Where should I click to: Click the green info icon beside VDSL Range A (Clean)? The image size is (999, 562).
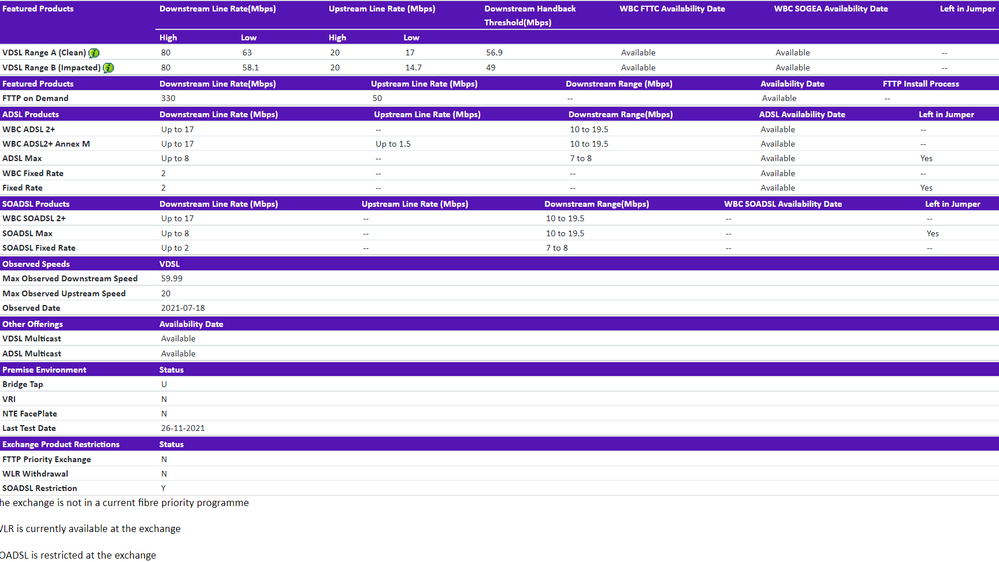94,53
